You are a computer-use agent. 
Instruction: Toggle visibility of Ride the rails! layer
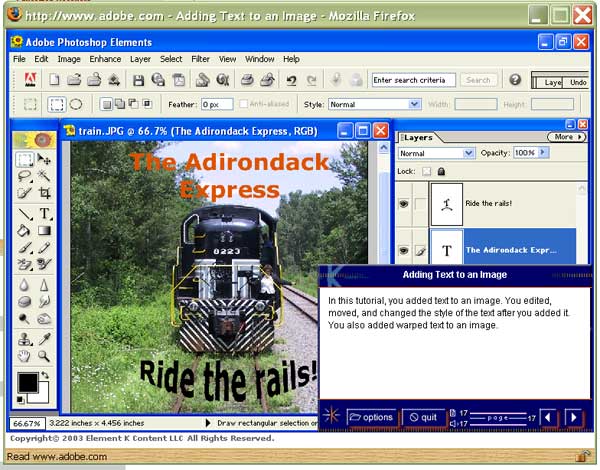(x=404, y=204)
